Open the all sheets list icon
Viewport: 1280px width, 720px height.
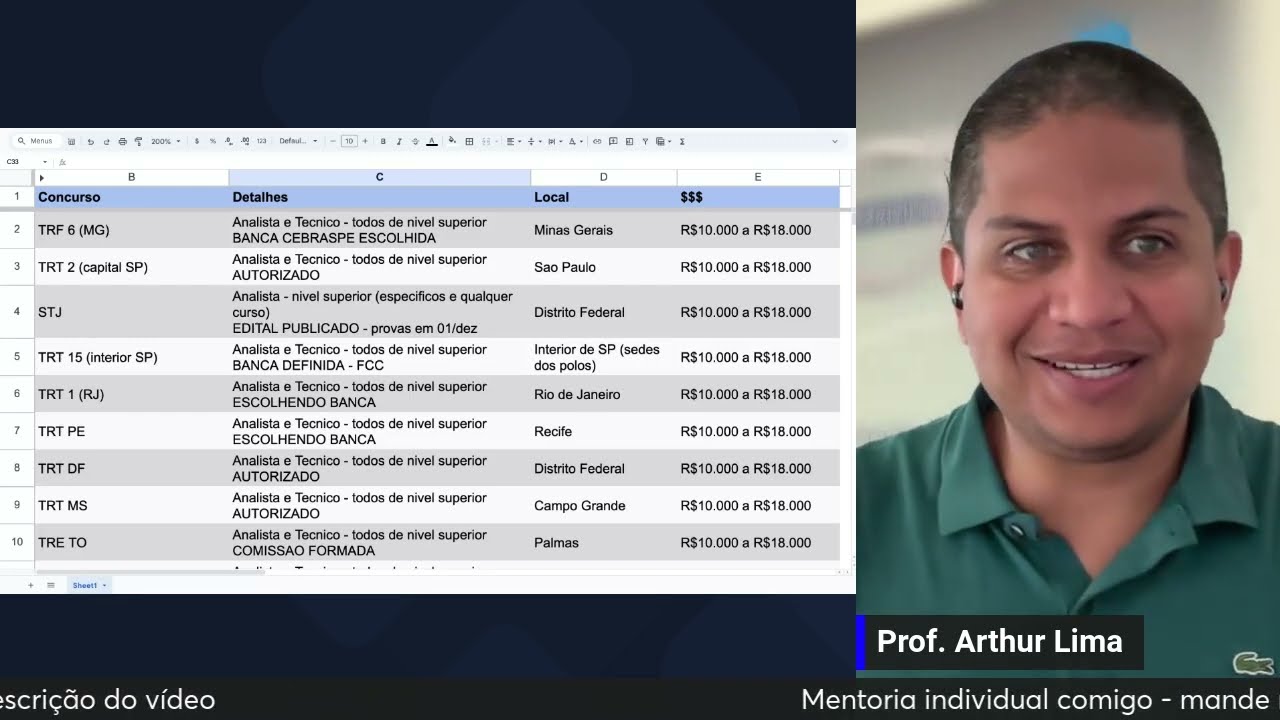(50, 585)
